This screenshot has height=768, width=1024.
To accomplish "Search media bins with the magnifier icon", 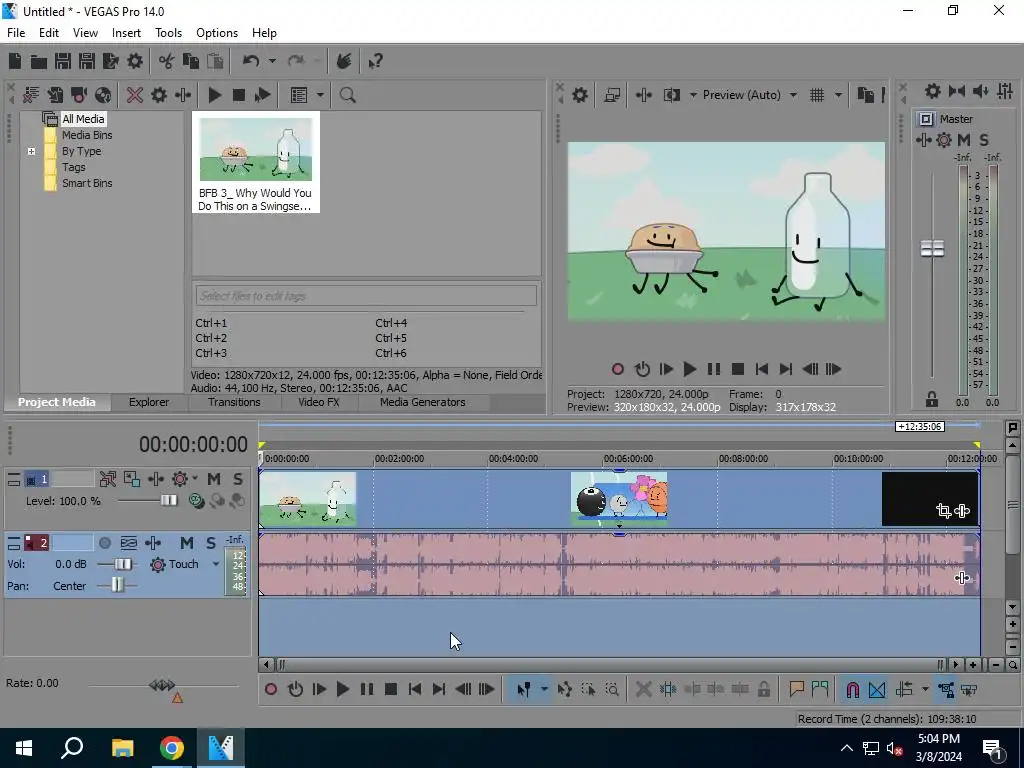I will pyautogui.click(x=347, y=95).
